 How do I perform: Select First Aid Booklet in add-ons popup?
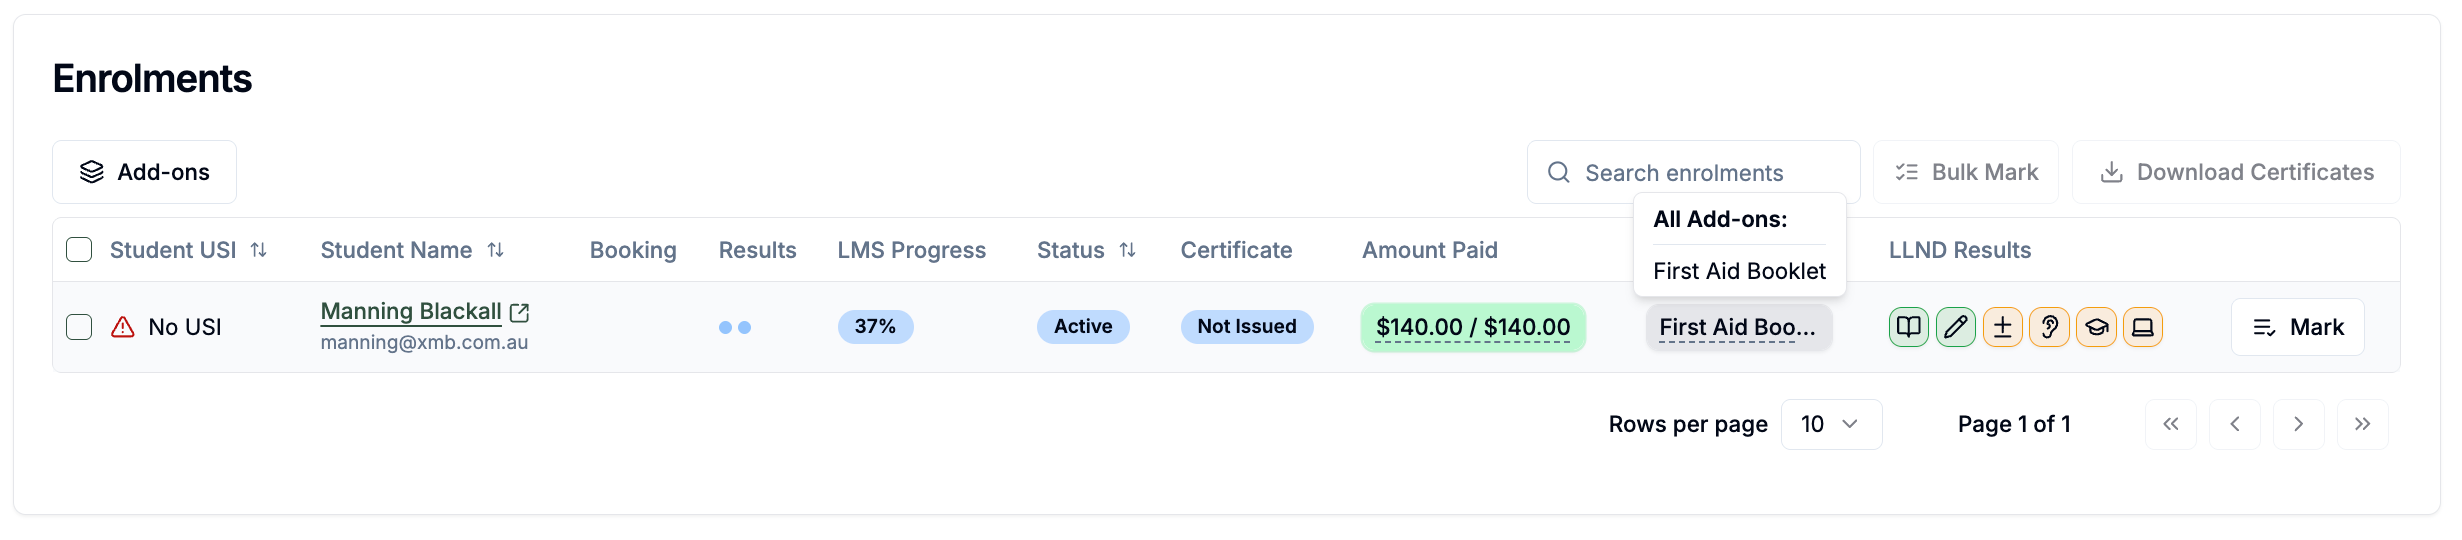pyautogui.click(x=1739, y=271)
